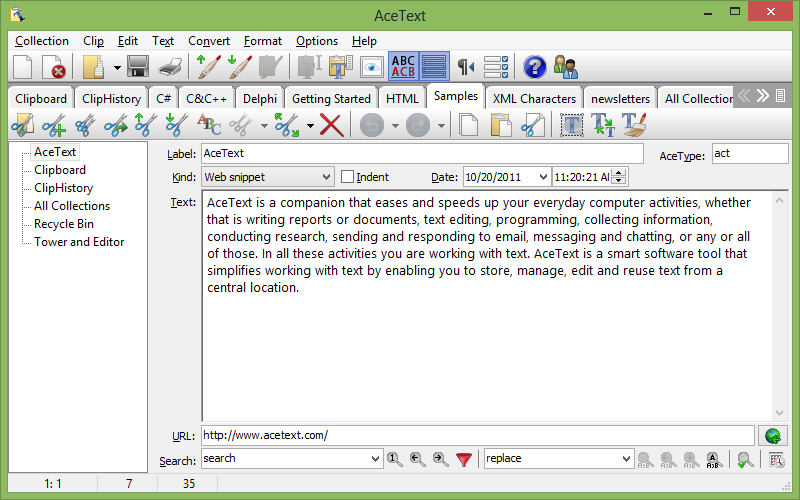Click into the AceType field
800x500 pixels.
750,153
